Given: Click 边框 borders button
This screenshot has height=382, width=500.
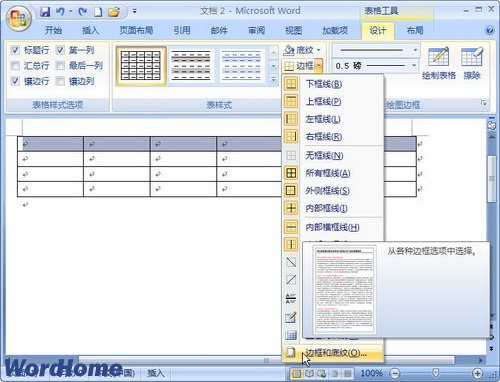Looking at the screenshot, I should (x=299, y=66).
